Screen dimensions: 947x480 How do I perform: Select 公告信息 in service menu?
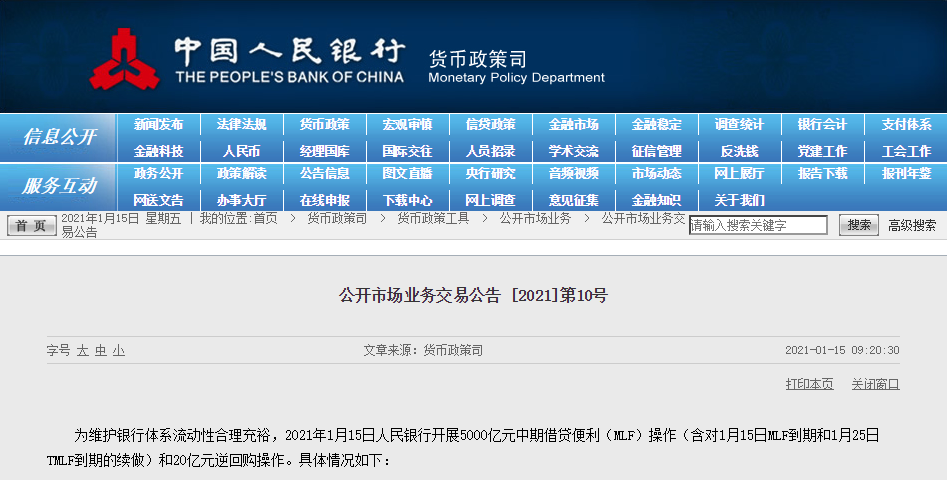324,174
